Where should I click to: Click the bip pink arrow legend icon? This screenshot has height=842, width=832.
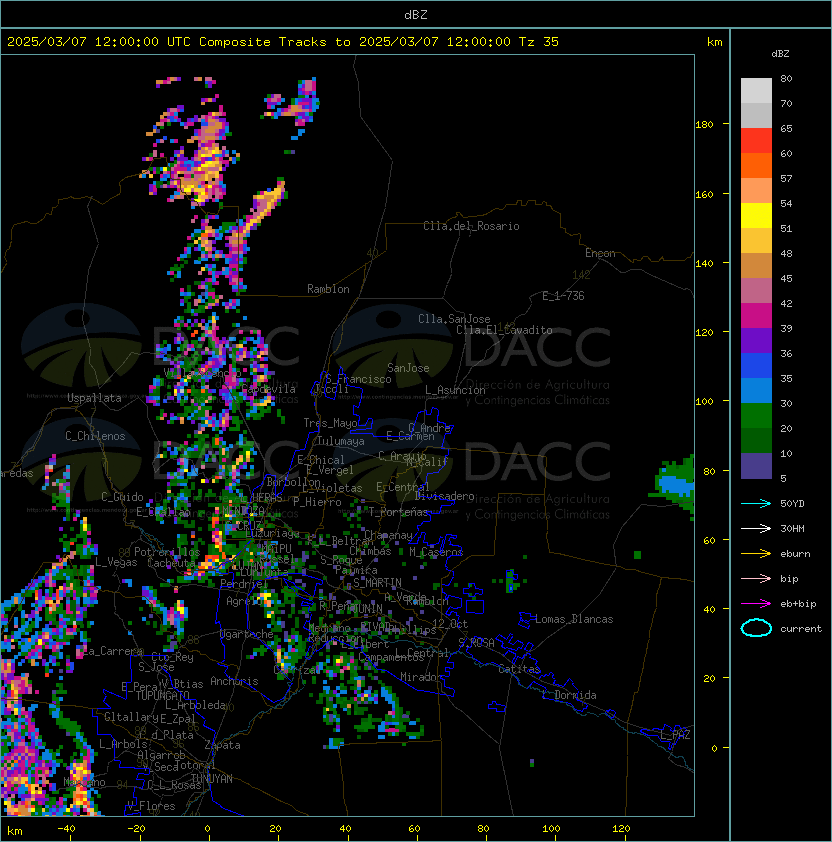(756, 579)
